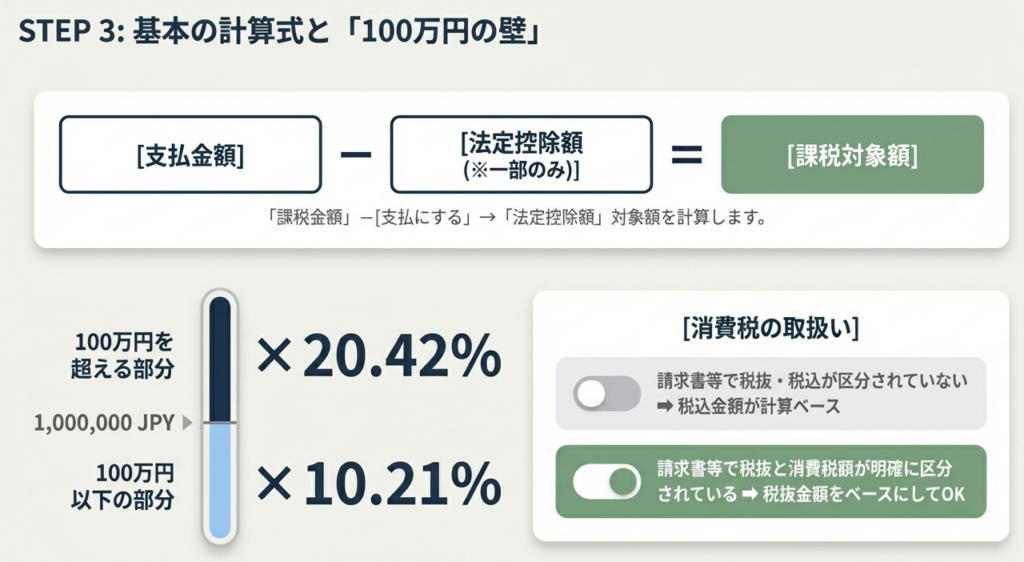This screenshot has width=1024, height=562.
Task: Disable the green toggle for 税抜と消費税額 separation
Action: 606,482
